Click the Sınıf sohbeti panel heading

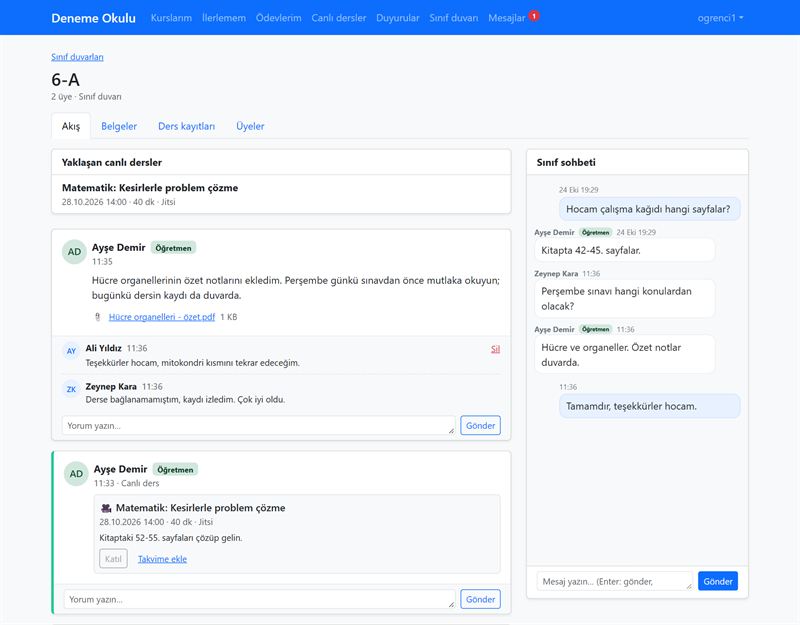566,162
